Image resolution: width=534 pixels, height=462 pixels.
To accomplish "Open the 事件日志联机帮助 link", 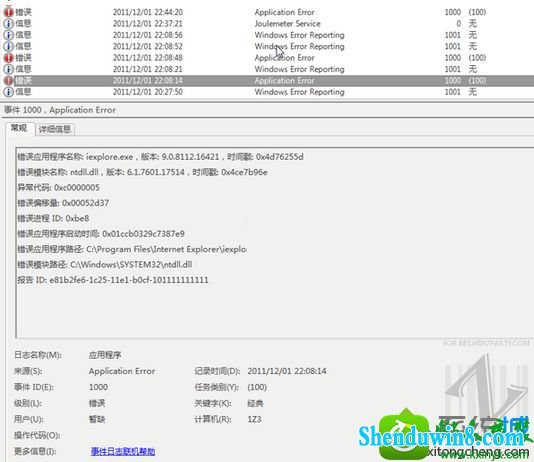I will click(123, 451).
